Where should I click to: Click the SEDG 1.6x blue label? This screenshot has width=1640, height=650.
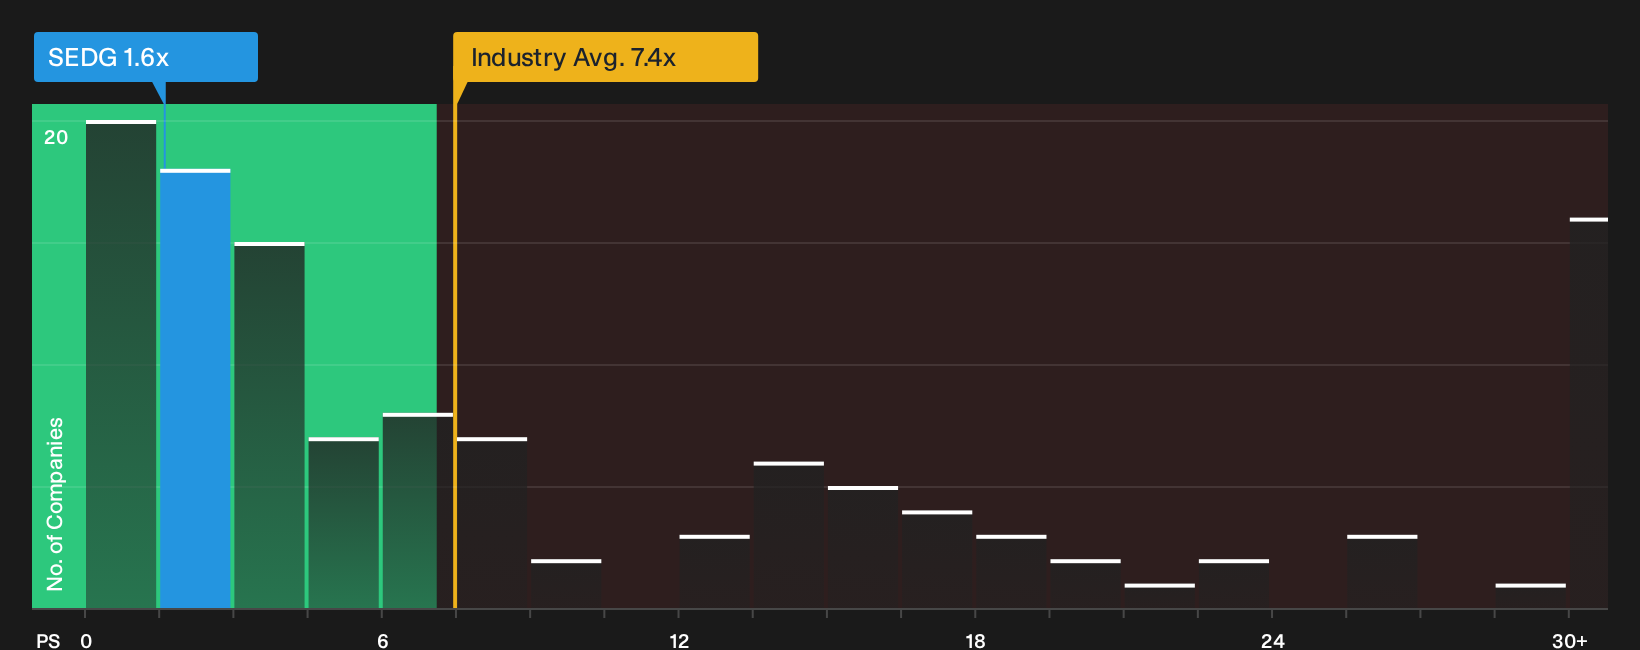click(146, 57)
